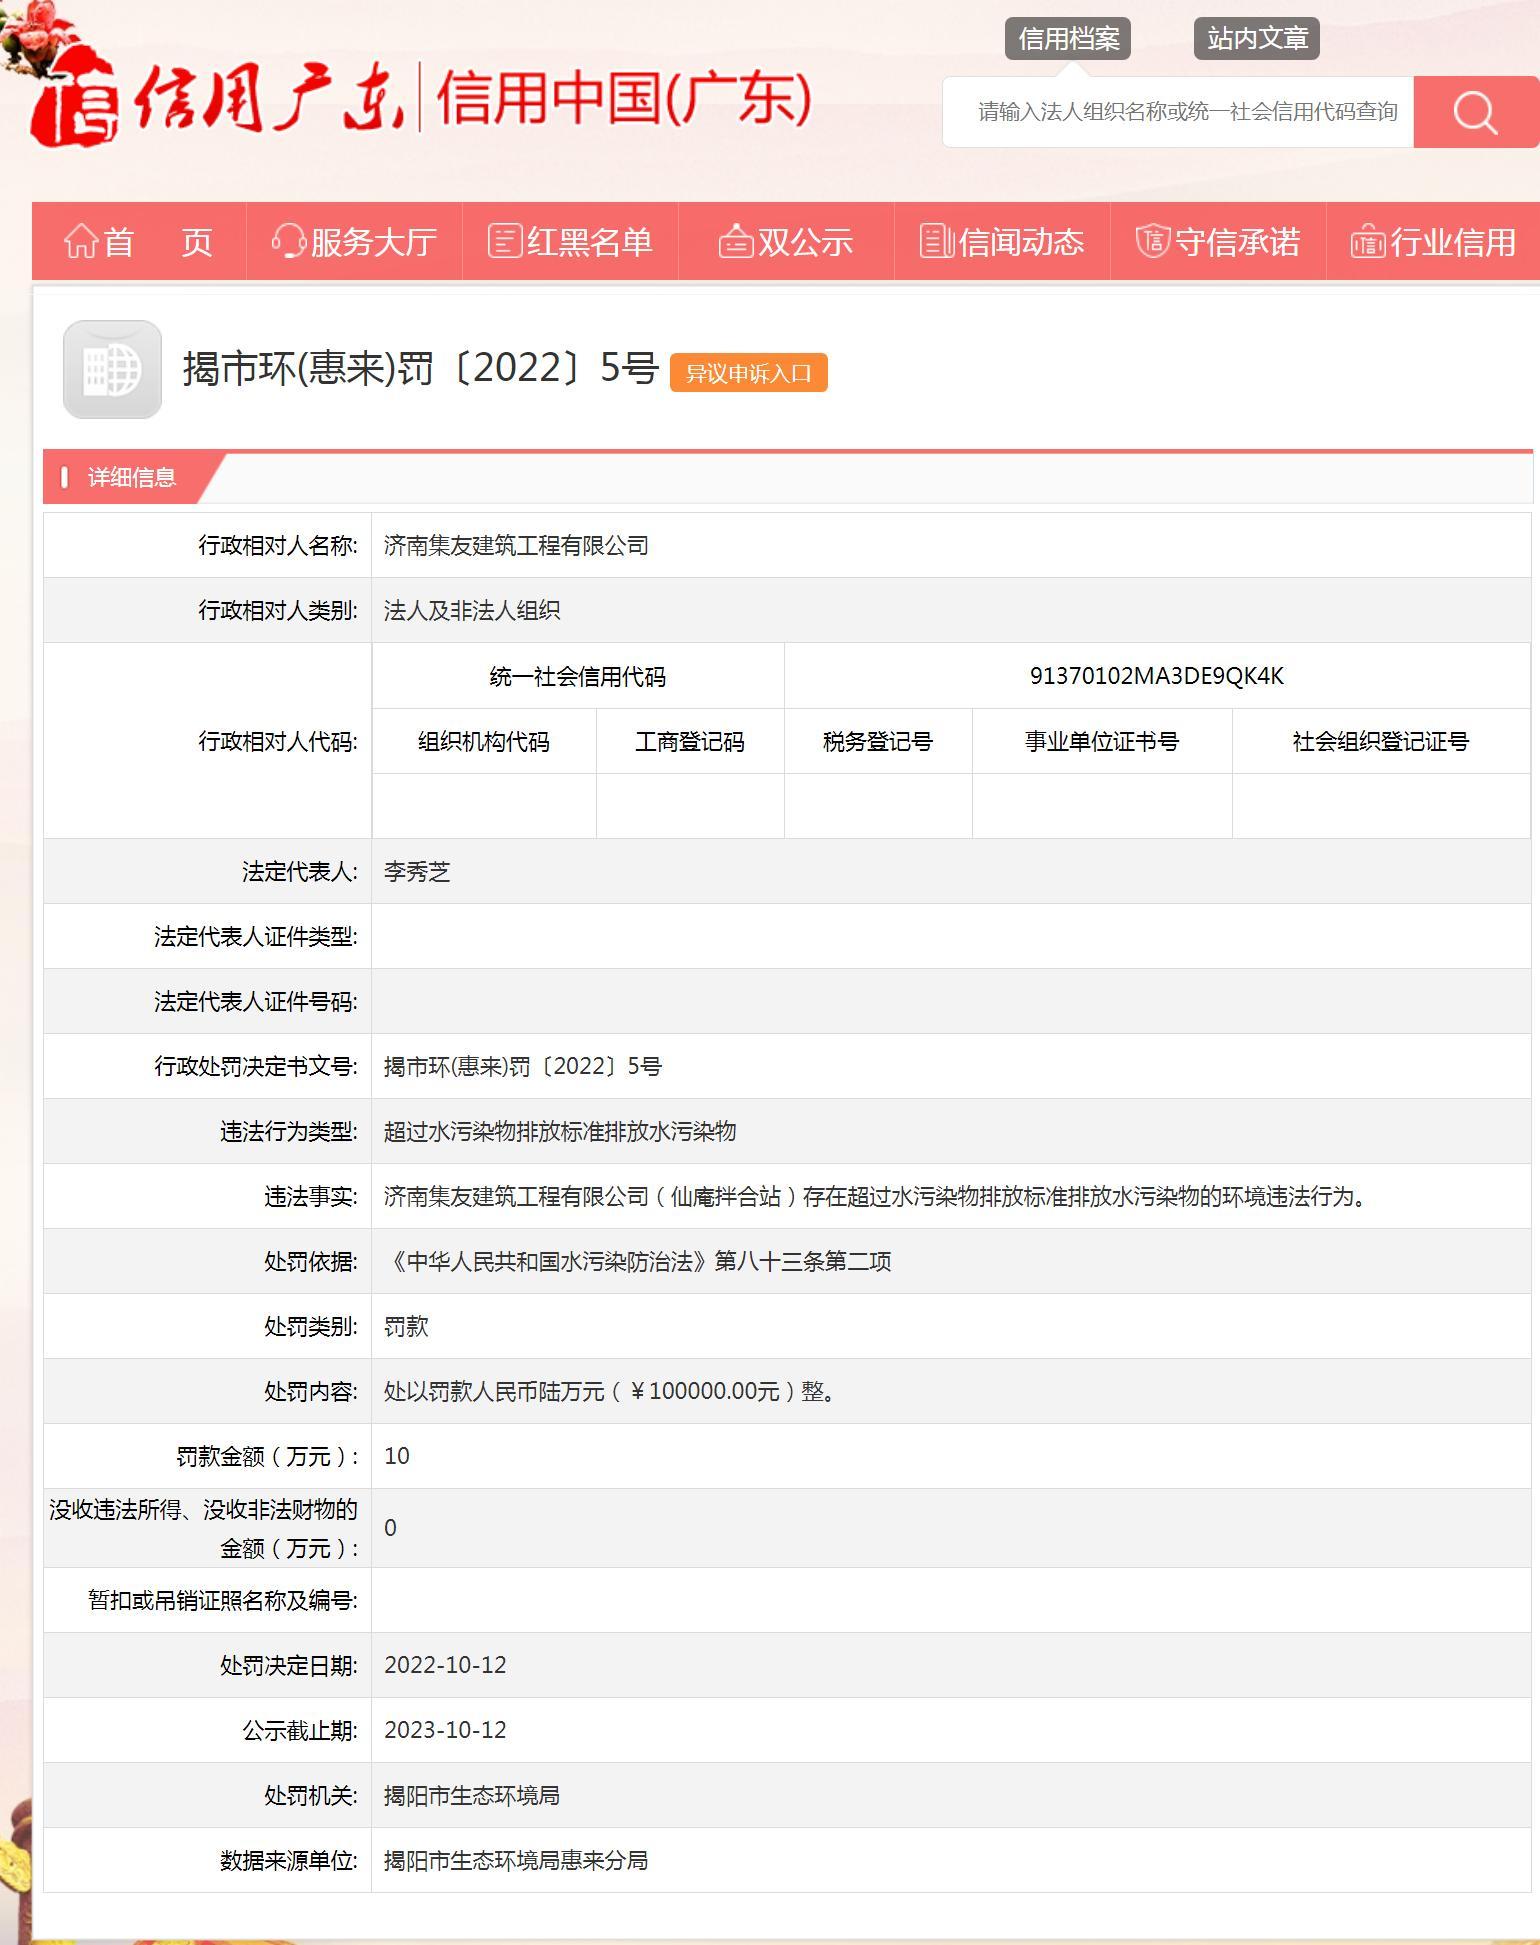Image resolution: width=1540 pixels, height=1945 pixels.
Task: Click the 信用广东 site logo
Action: click(x=216, y=98)
